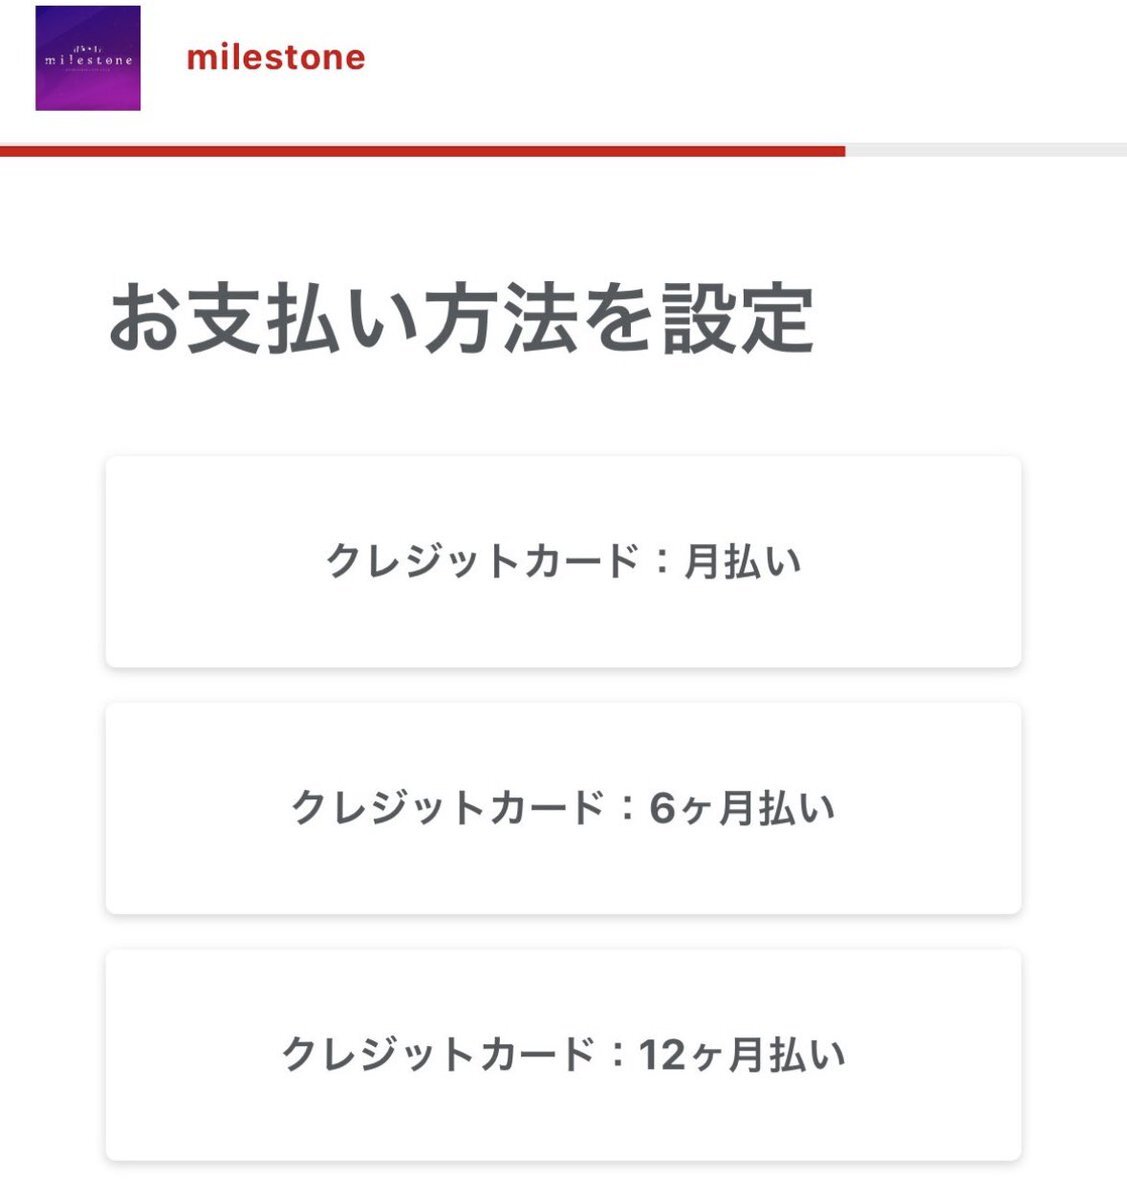Click the 6ヶ月払い card's empty right area
Image resolution: width=1127 pixels, height=1200 pixels.
[928, 808]
